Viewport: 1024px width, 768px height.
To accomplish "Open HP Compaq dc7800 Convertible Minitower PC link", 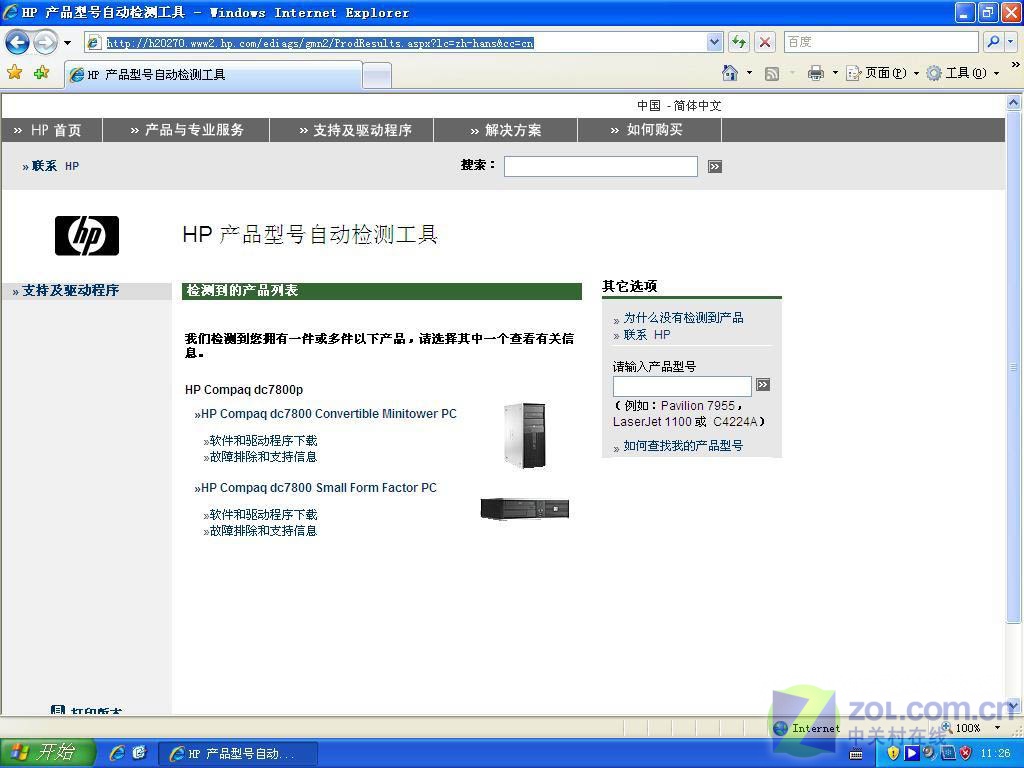I will point(325,413).
